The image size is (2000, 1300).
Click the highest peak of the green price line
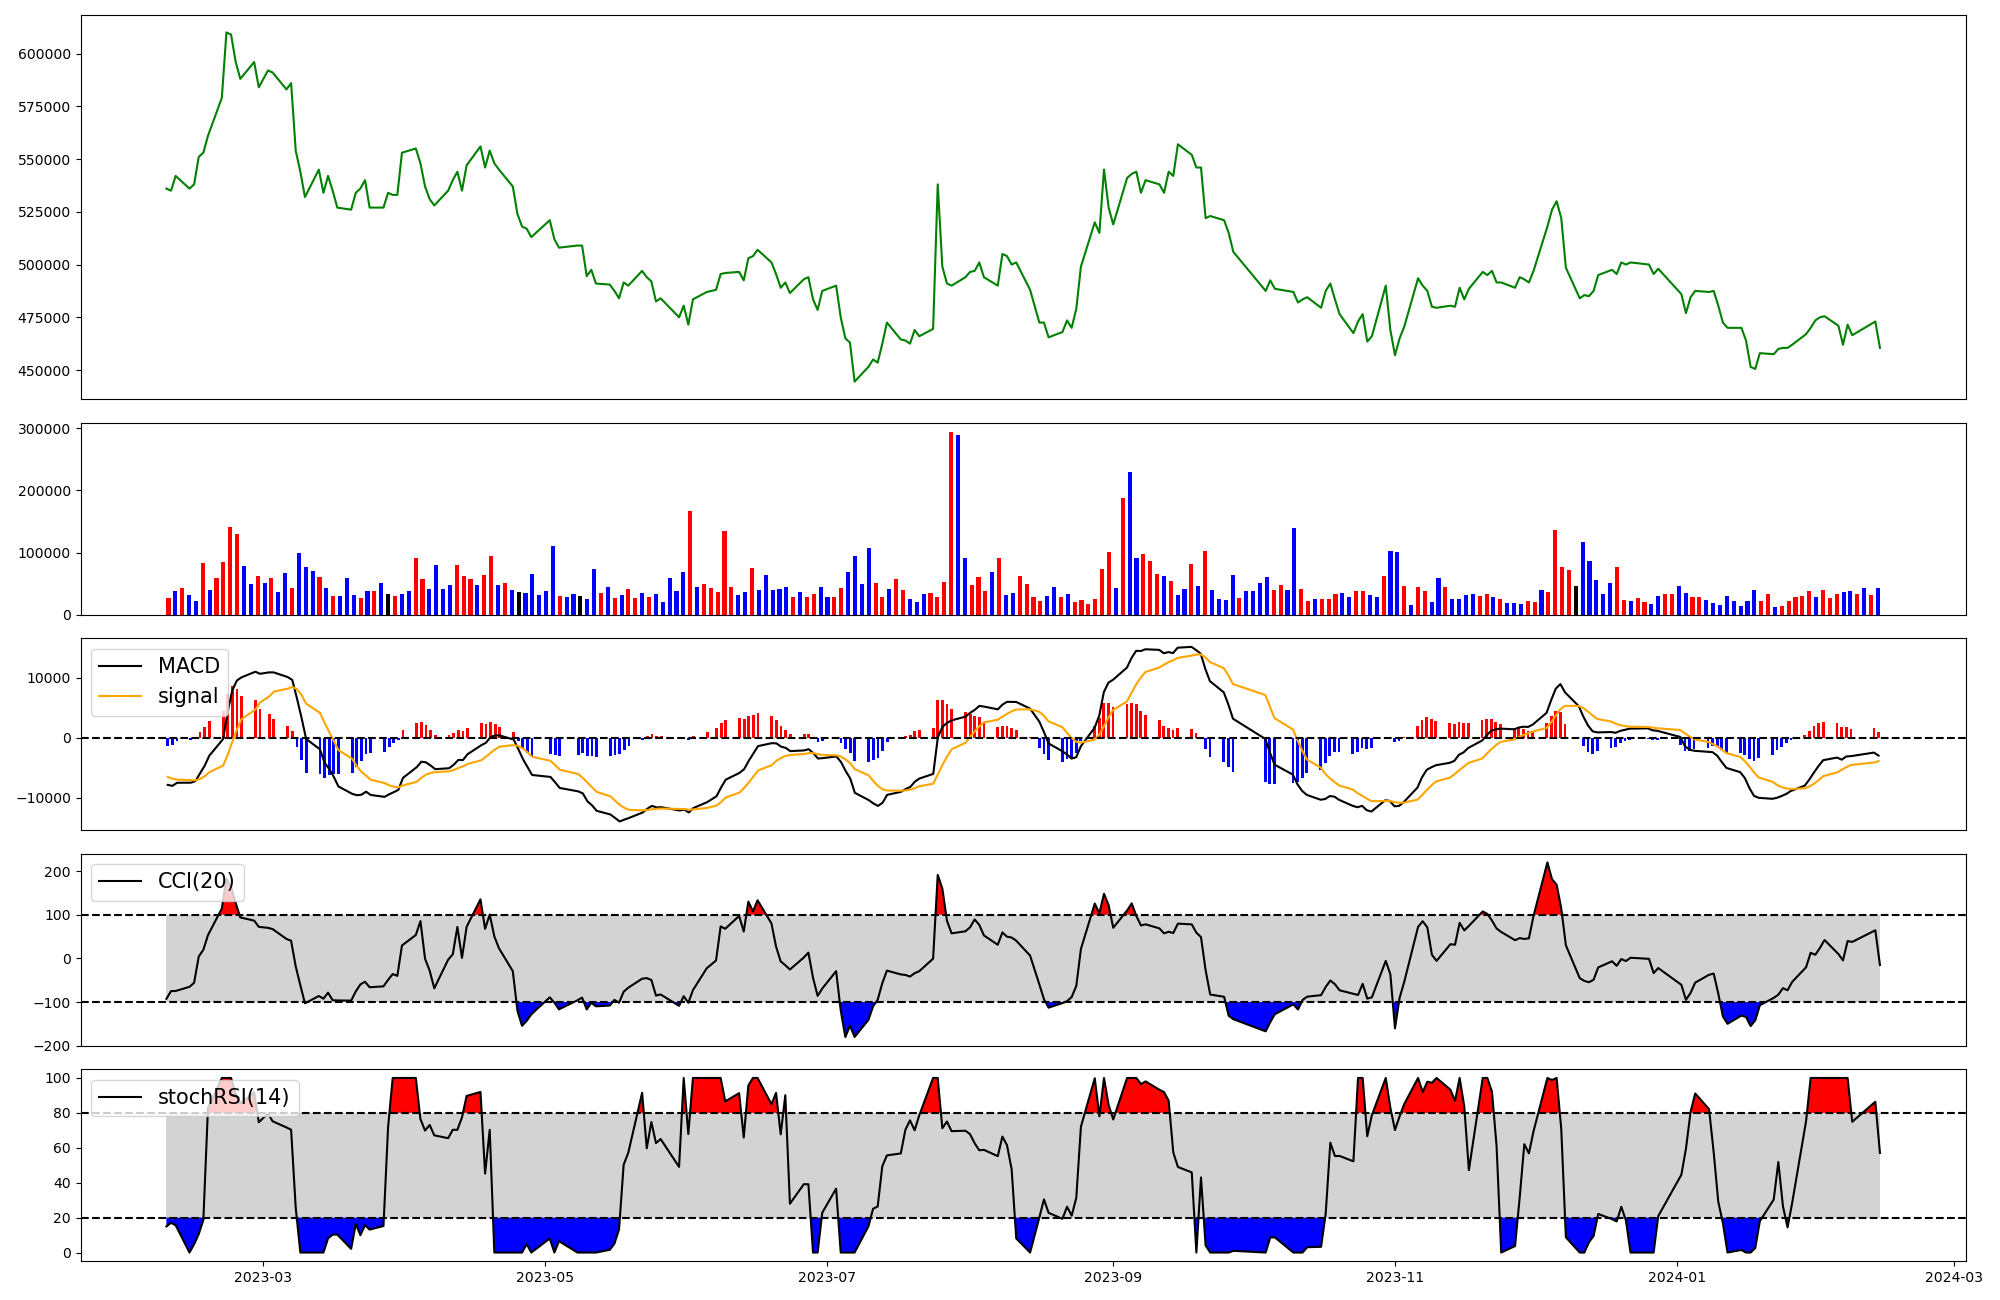point(227,33)
